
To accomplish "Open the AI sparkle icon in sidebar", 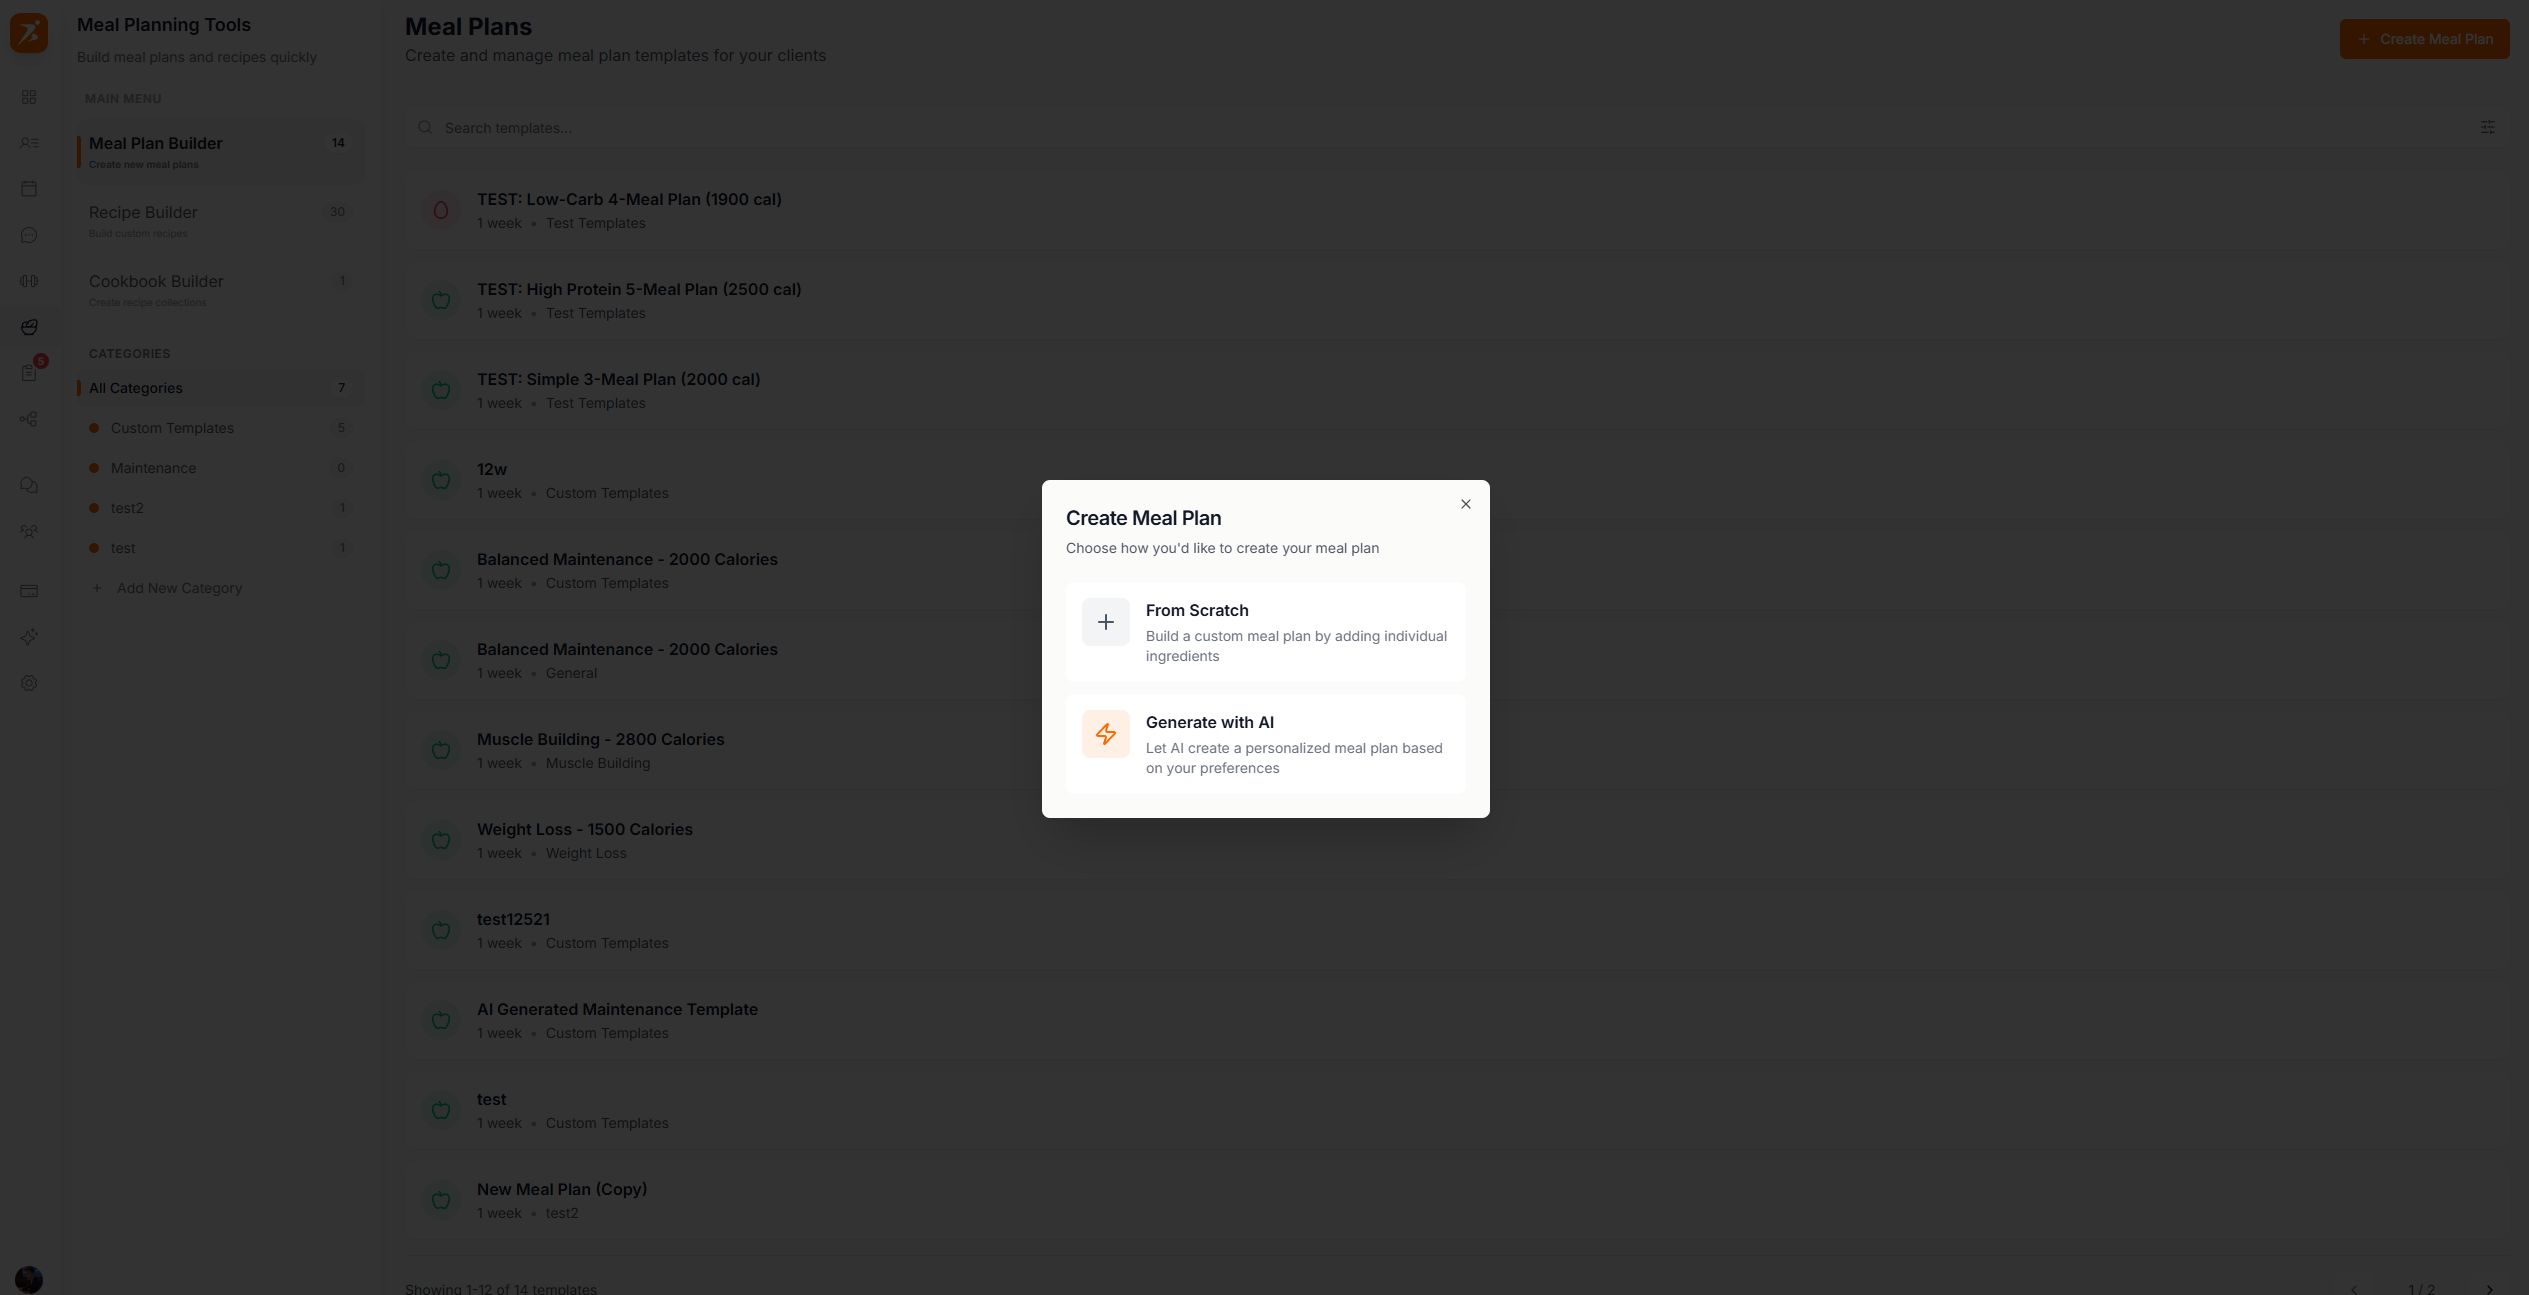I will tap(29, 637).
